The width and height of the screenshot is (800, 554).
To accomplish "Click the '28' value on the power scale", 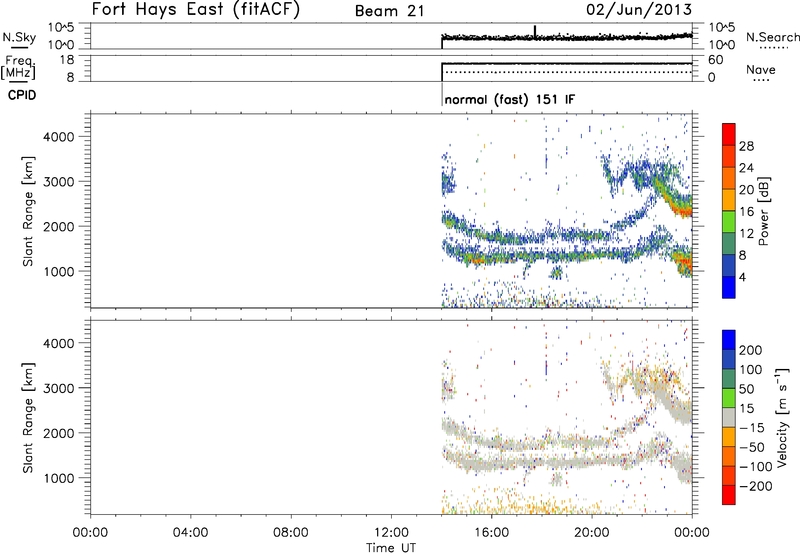I will [x=746, y=146].
